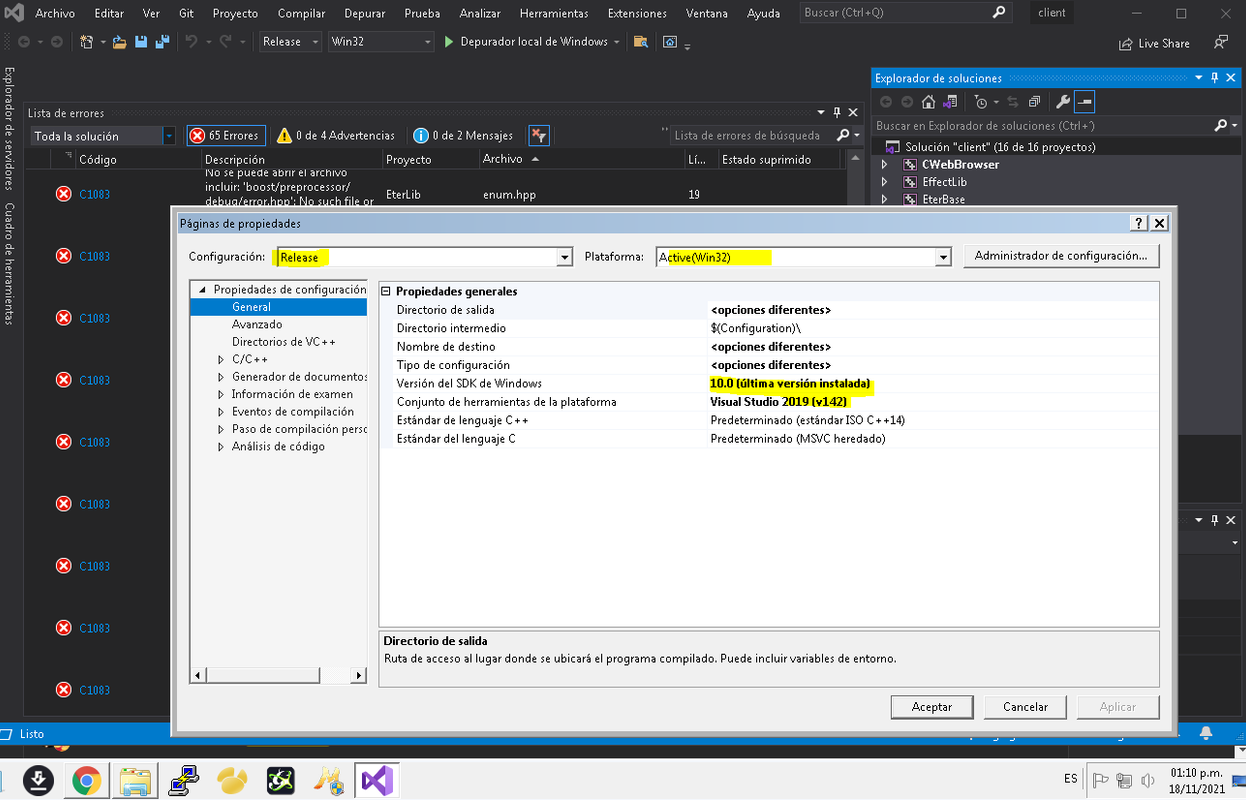This screenshot has width=1246, height=800.
Task: Click the search magnifier in Solution Explorer
Action: [x=1221, y=126]
